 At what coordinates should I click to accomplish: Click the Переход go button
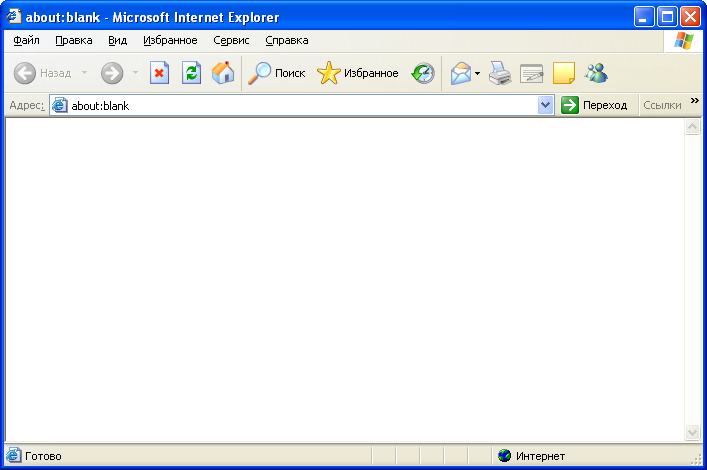pos(594,106)
